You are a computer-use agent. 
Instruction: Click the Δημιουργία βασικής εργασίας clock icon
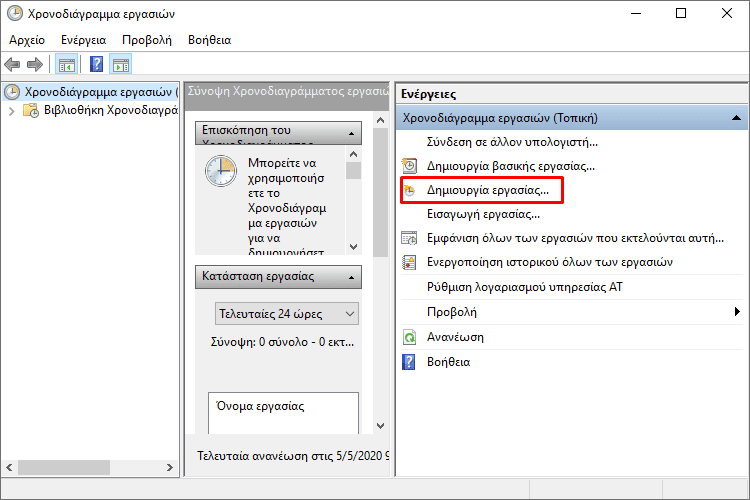pos(409,166)
